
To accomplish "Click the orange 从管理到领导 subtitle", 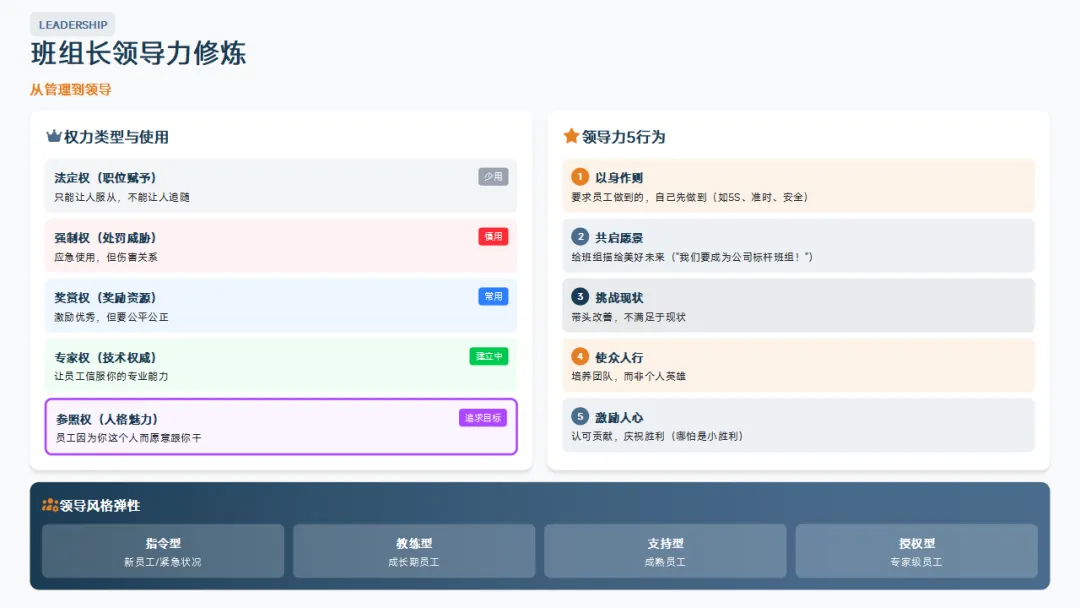I will pyautogui.click(x=70, y=90).
